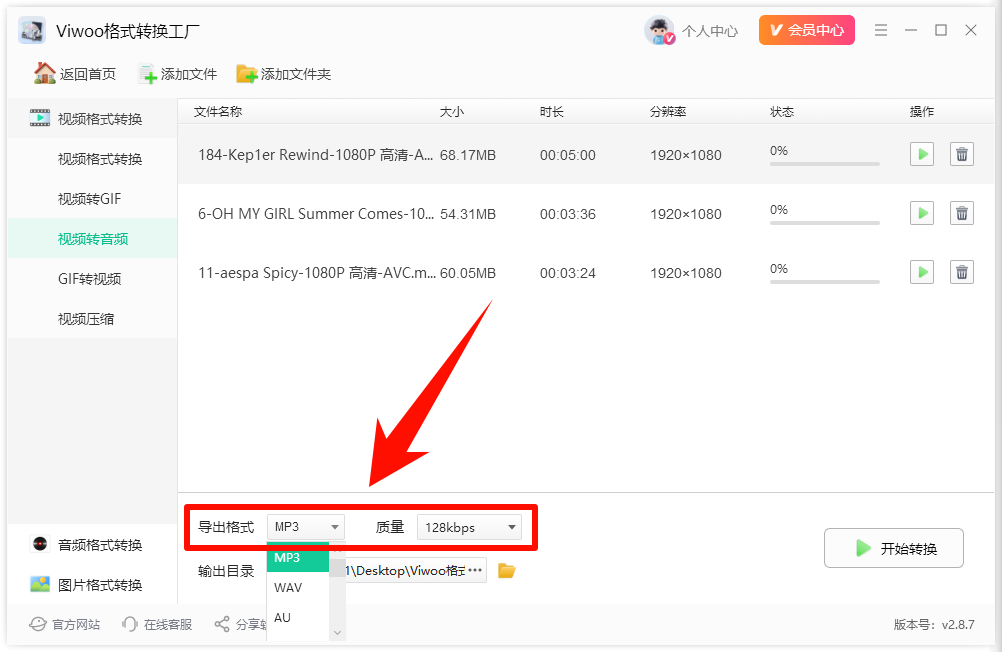
Task: Open the 会员中心 membership button
Action: click(x=806, y=30)
